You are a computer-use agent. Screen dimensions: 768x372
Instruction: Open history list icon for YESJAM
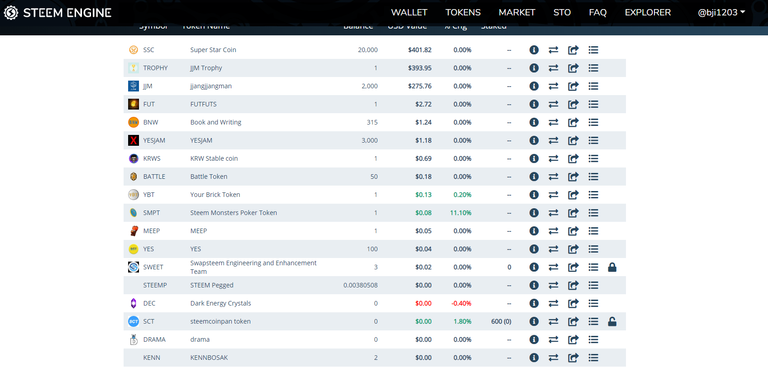[x=593, y=140]
